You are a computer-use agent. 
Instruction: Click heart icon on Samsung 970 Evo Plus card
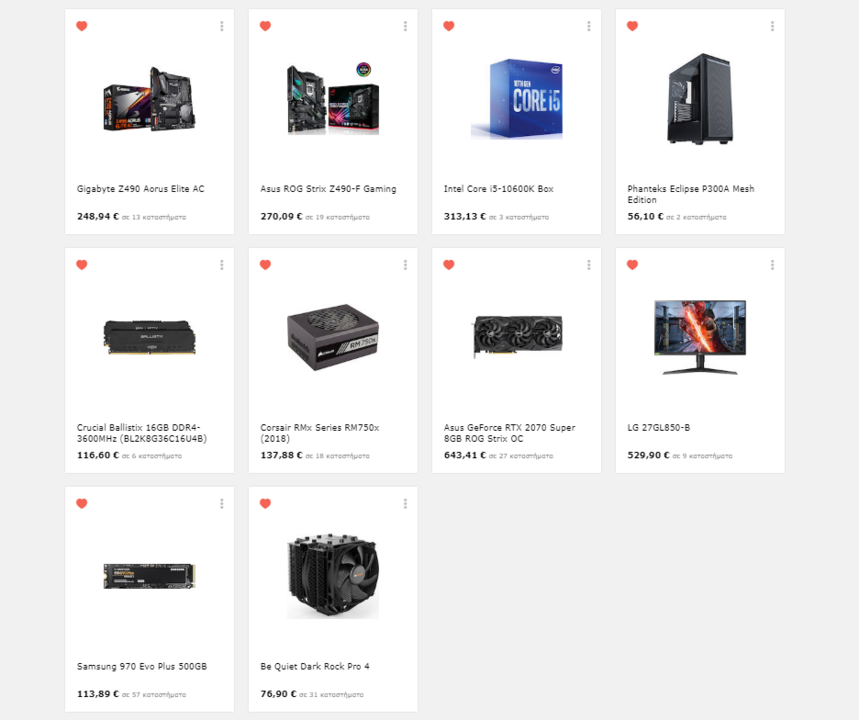point(82,504)
